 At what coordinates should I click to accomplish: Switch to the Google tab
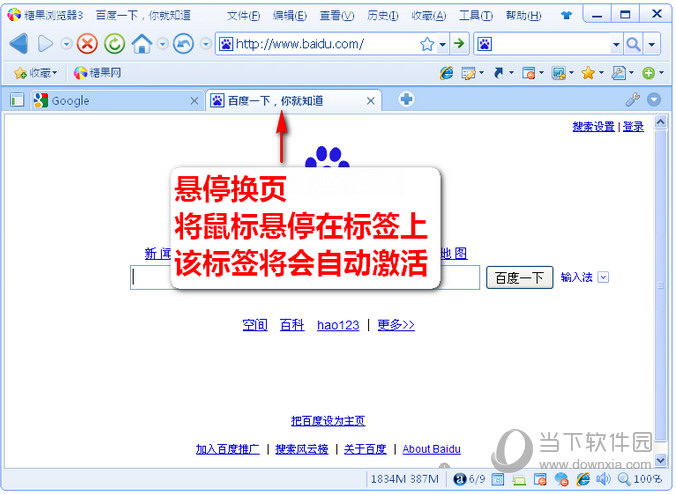[116, 100]
